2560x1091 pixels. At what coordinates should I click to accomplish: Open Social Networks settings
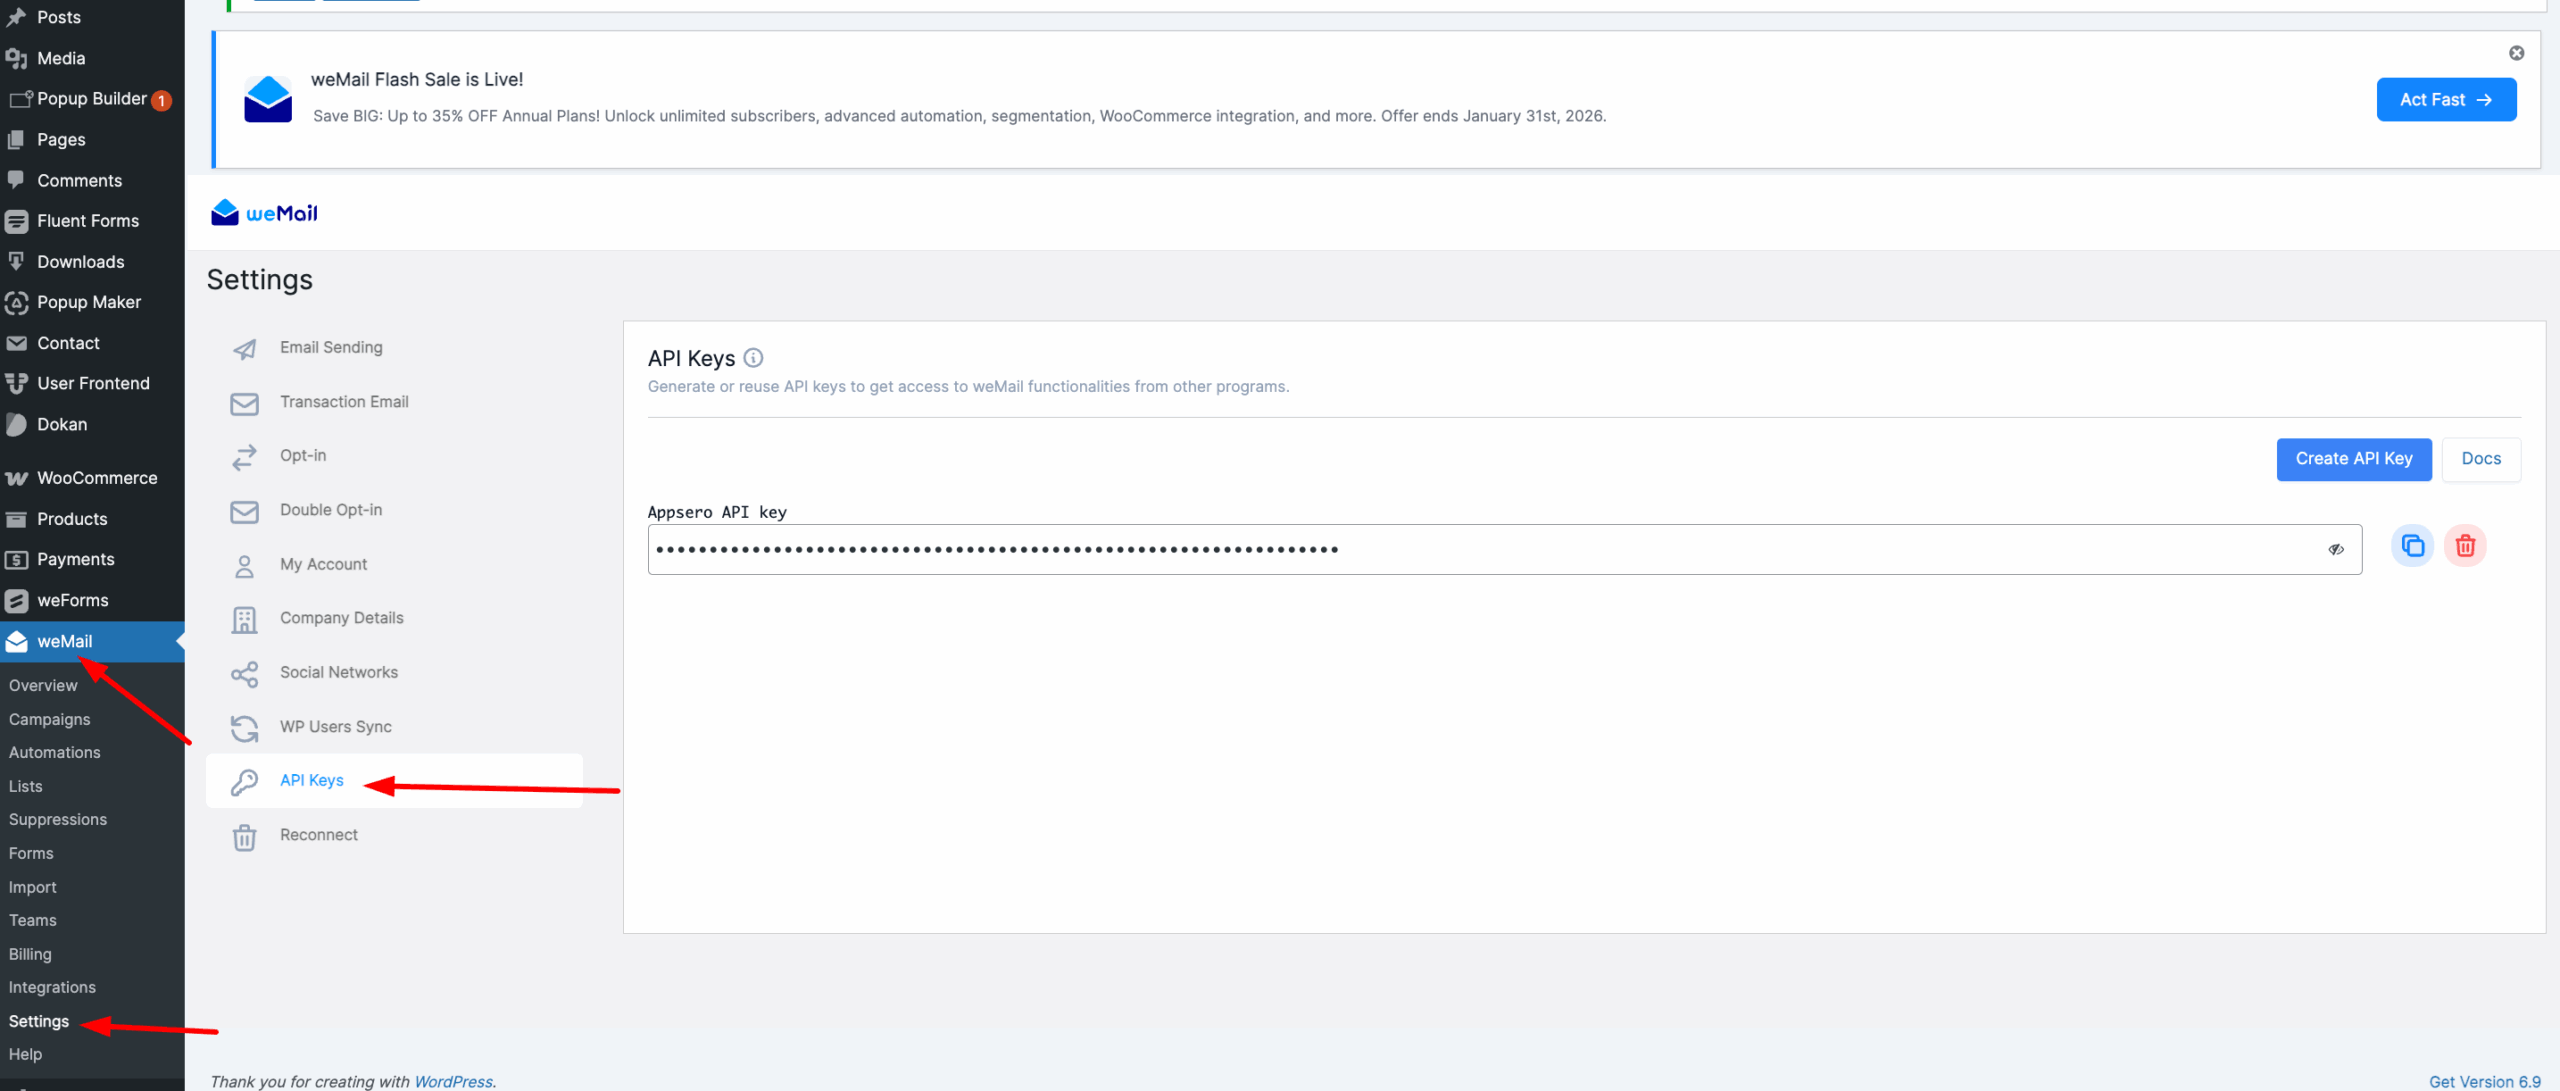(x=338, y=673)
